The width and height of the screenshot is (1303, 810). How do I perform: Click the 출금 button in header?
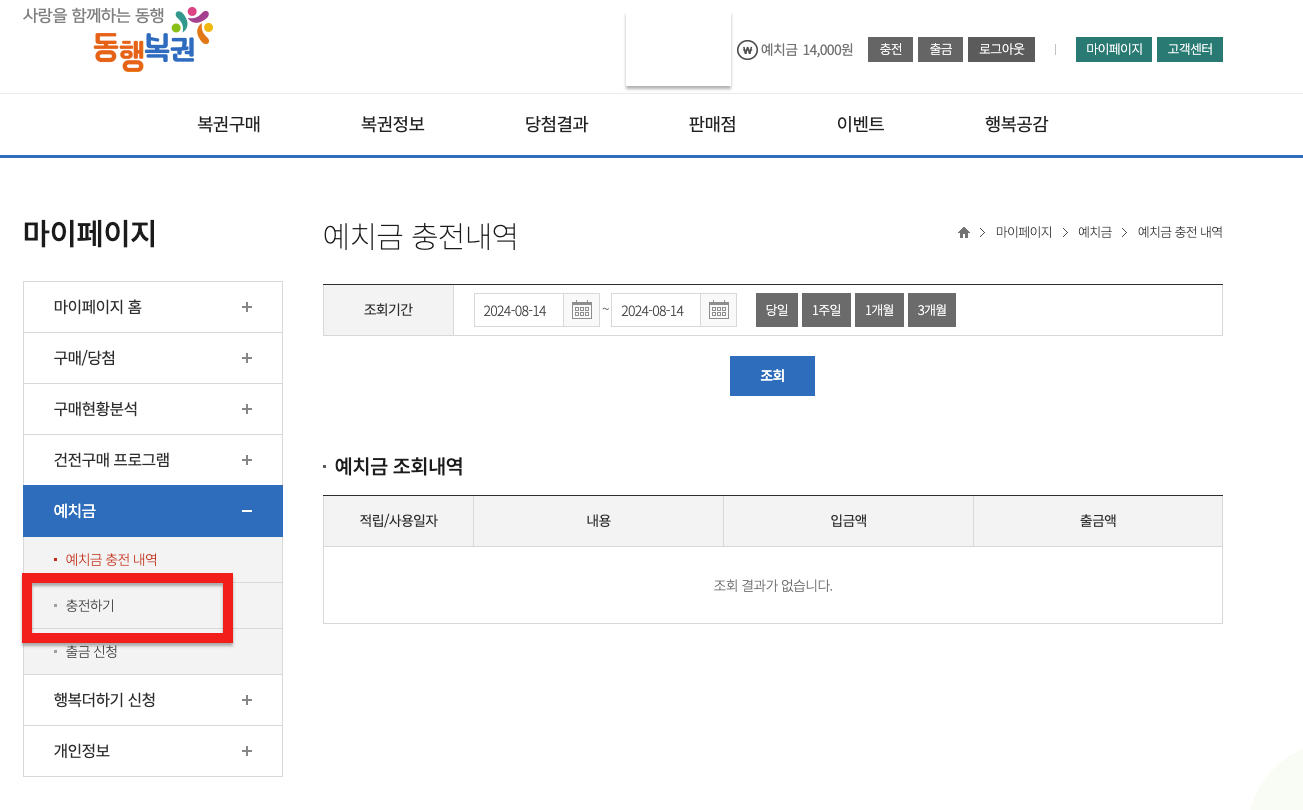coord(940,49)
